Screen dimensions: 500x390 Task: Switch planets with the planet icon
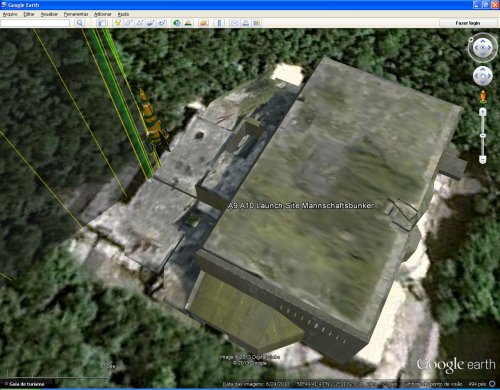tap(204, 23)
